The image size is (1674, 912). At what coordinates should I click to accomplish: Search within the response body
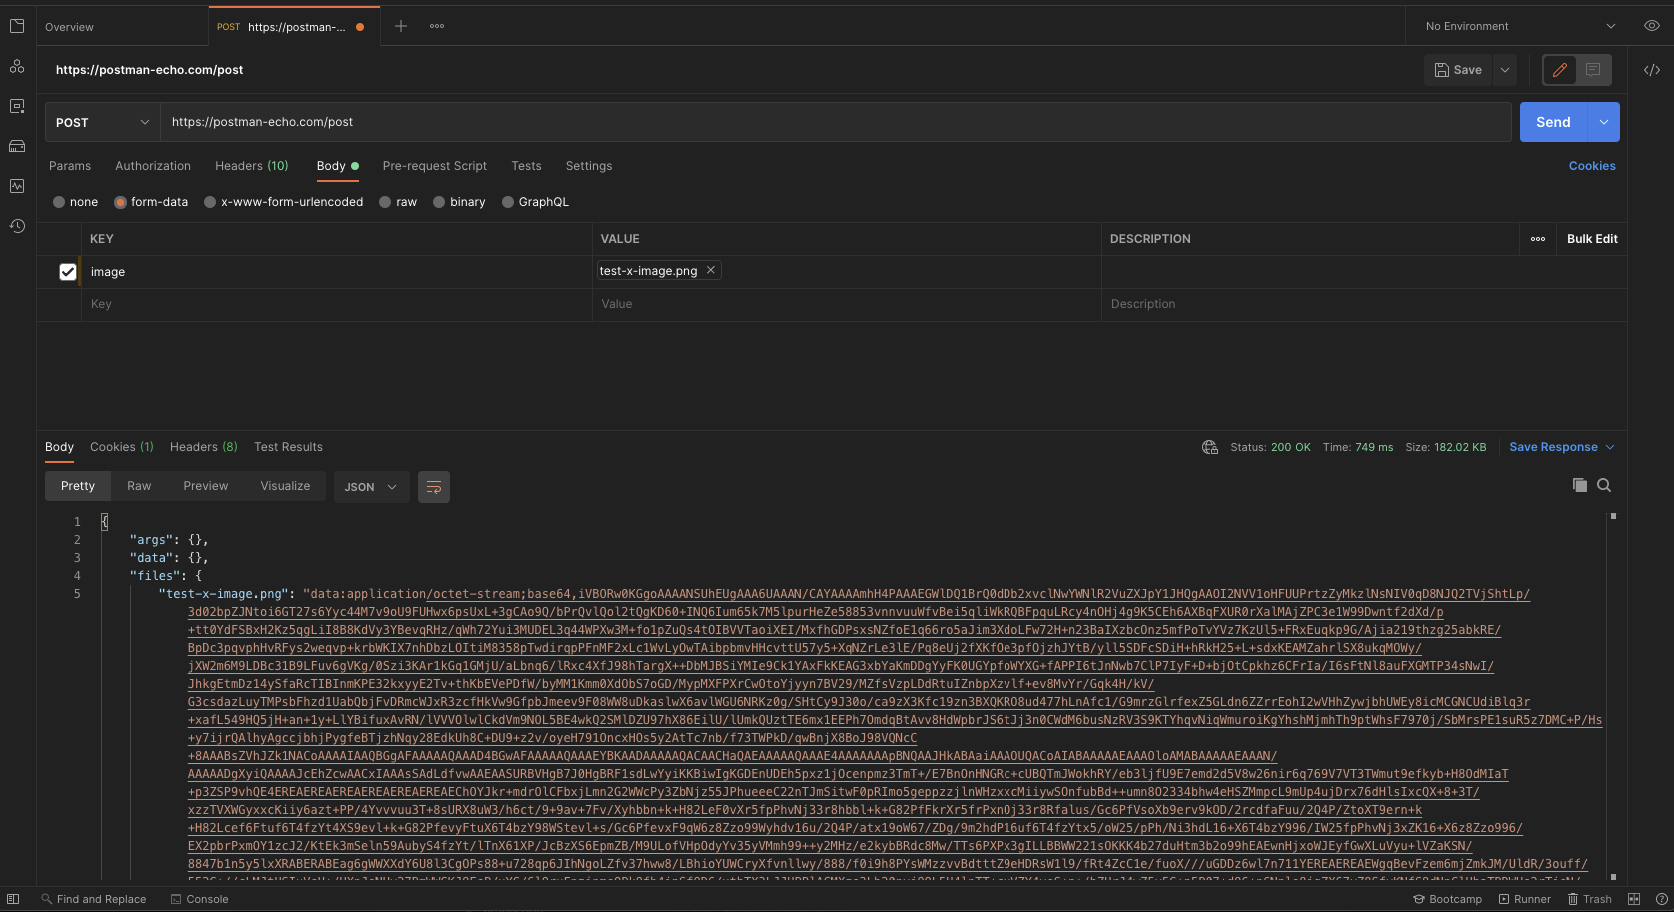coord(1604,485)
